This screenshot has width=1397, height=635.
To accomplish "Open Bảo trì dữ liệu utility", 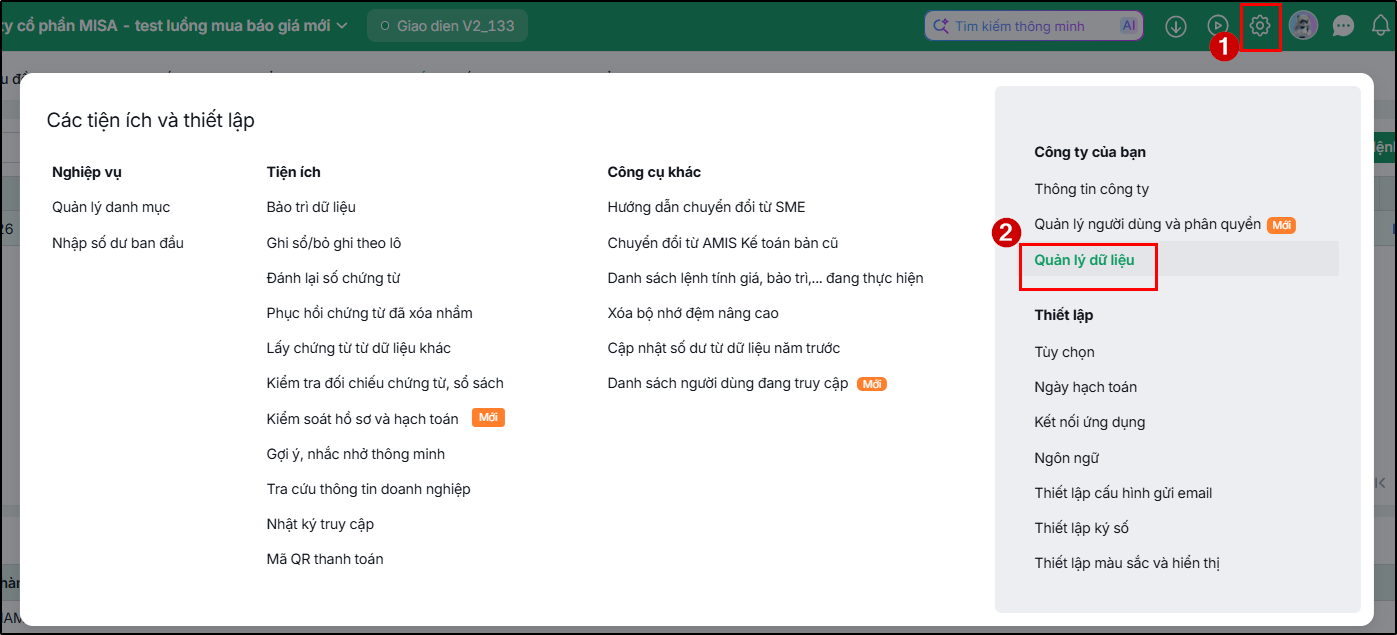I will click(x=311, y=207).
